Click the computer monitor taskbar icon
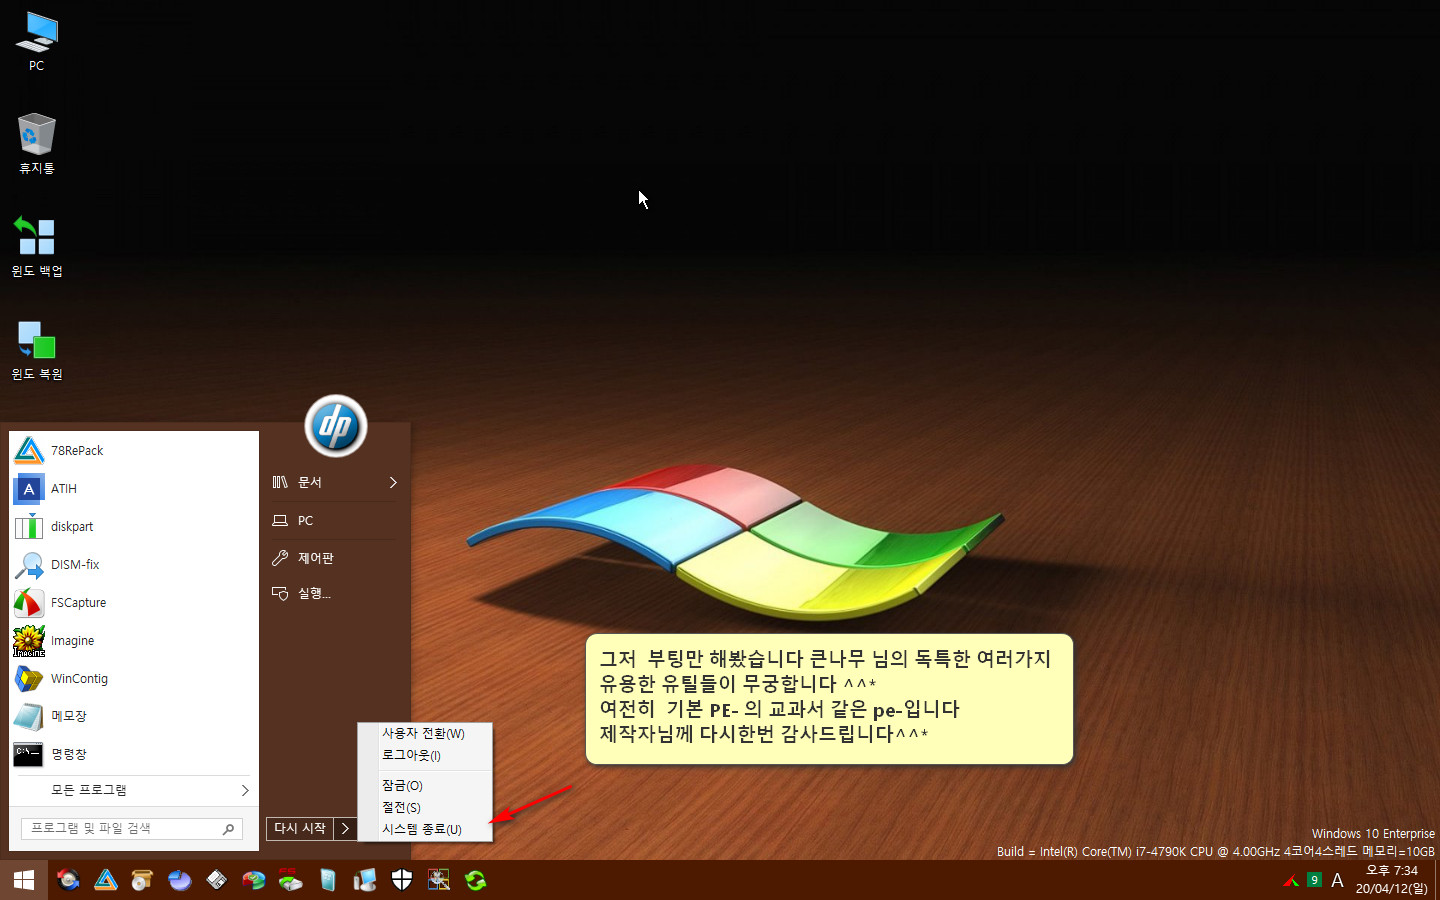The image size is (1440, 900). pos(365,880)
